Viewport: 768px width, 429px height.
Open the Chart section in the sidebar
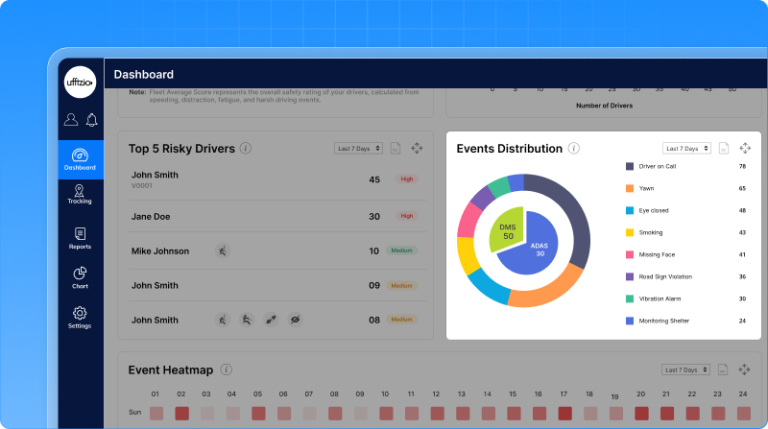(x=79, y=278)
